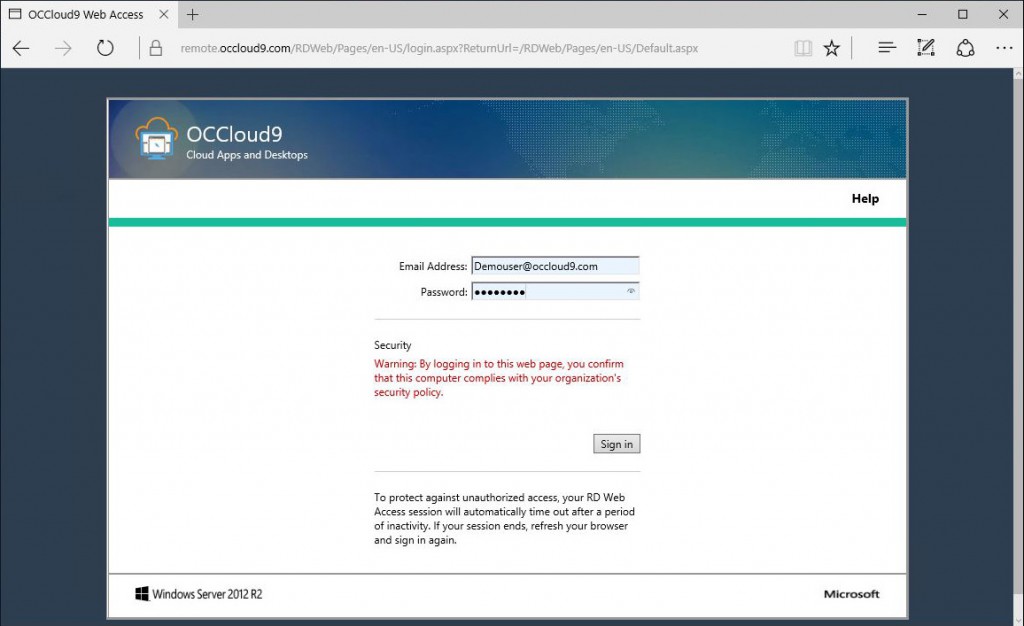The height and width of the screenshot is (626, 1024).
Task: Close the OCCloud9 Web Access tab
Action: pos(164,14)
